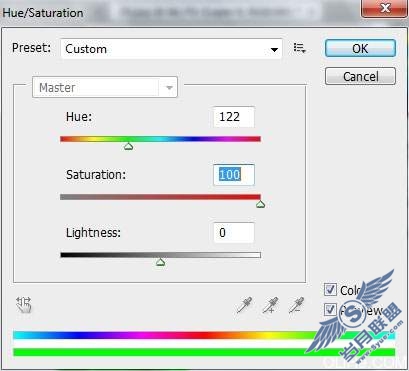Screen dimensions: 409x371
Task: Click the Hue value field showing 122
Action: point(234,117)
